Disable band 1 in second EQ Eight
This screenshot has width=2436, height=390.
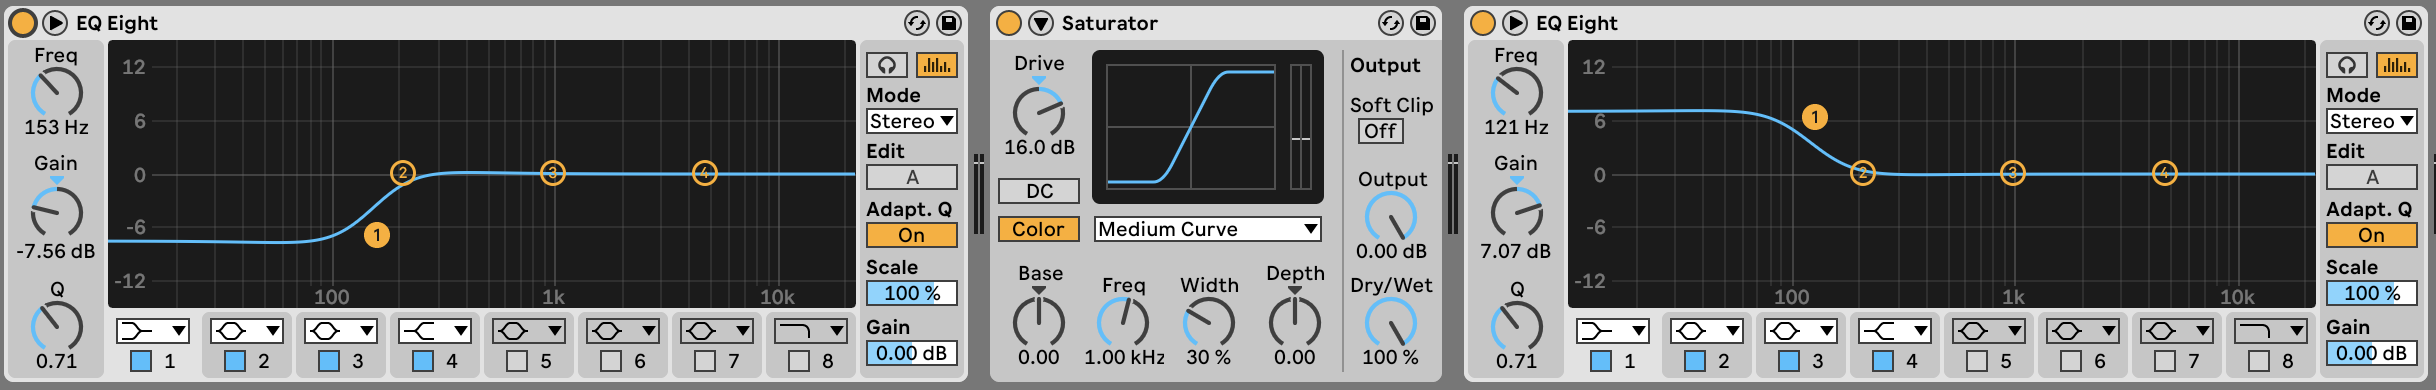[x=1601, y=361]
